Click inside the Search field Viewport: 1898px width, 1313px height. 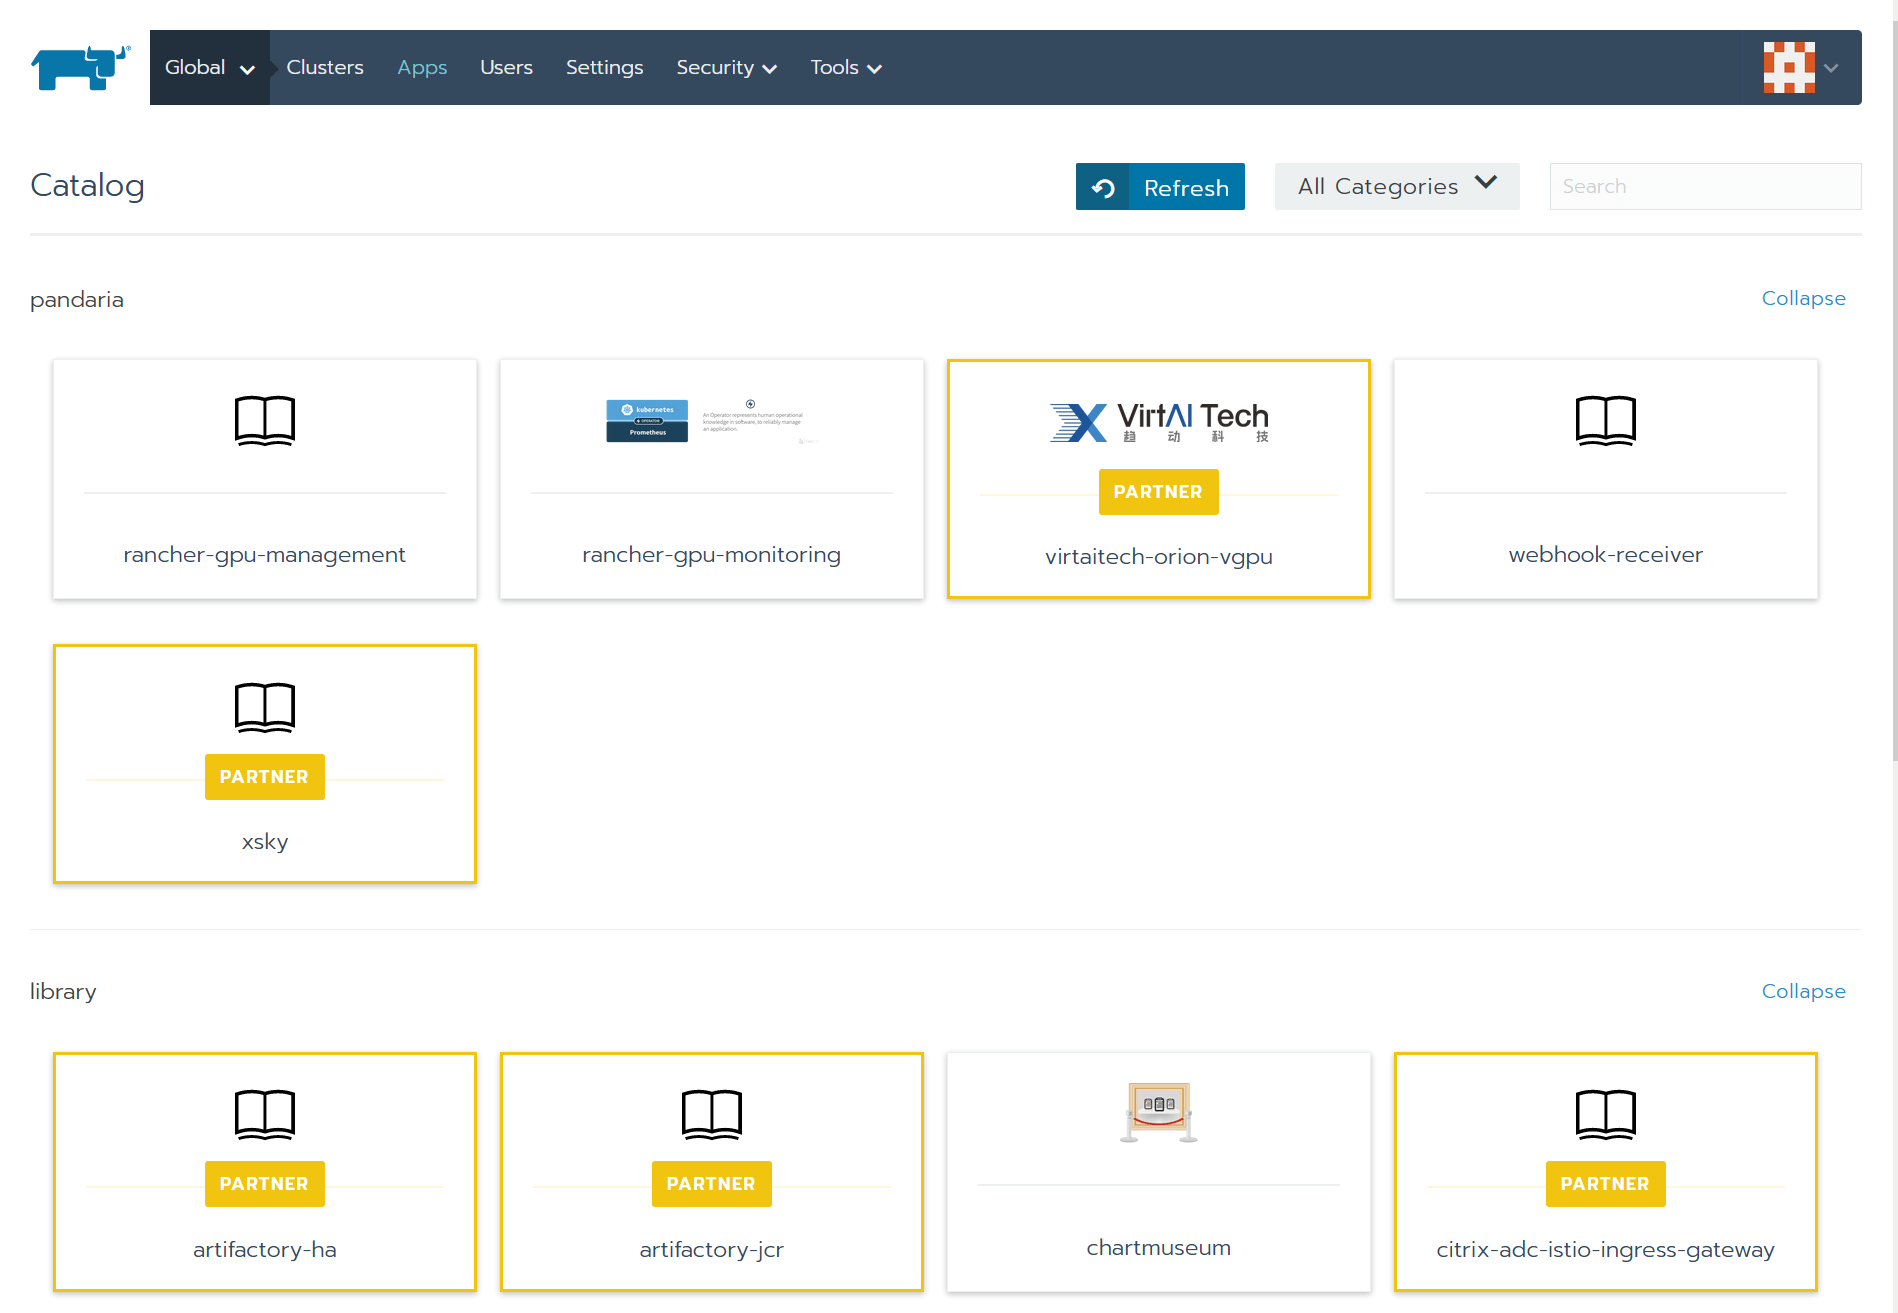pos(1704,186)
